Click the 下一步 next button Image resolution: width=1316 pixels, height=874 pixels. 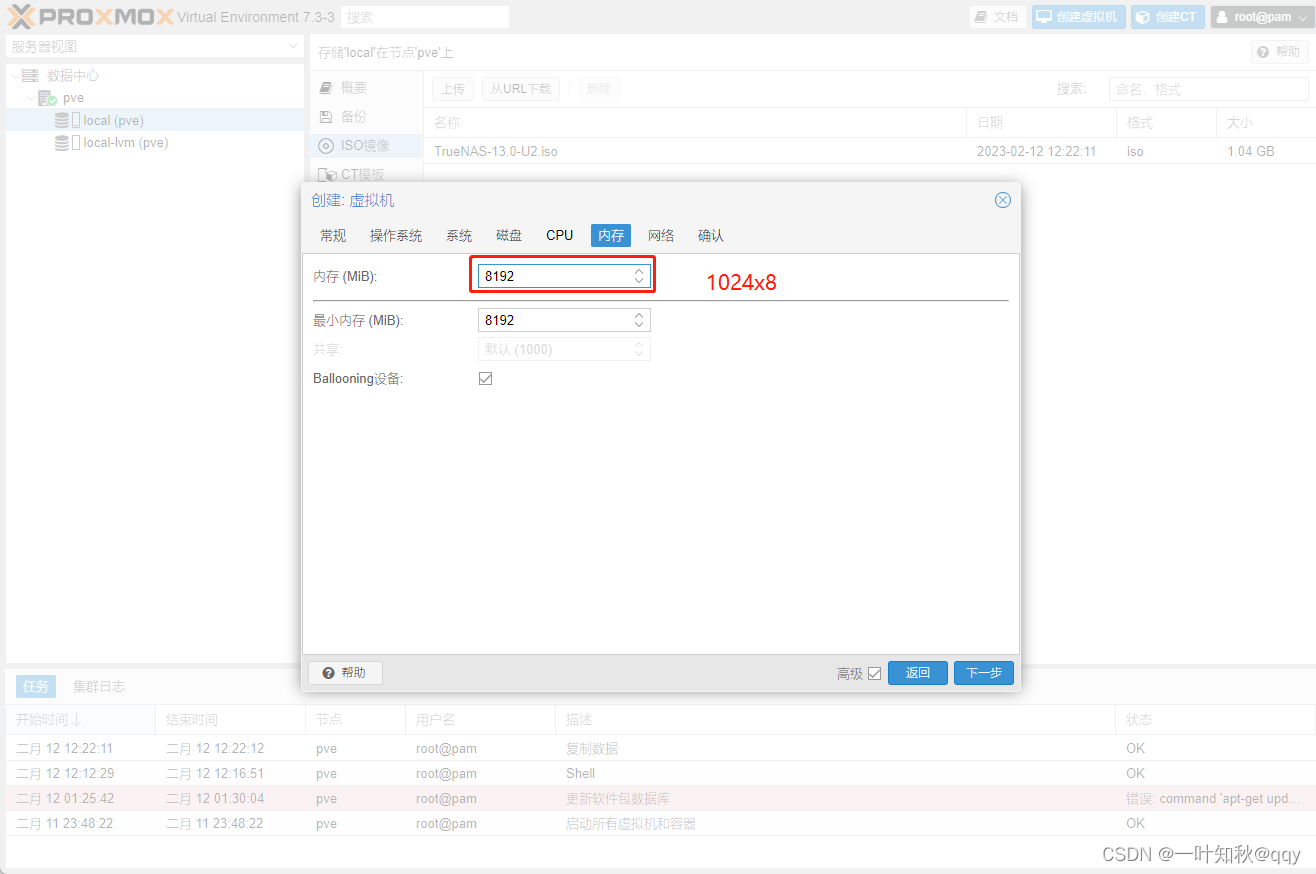[984, 673]
